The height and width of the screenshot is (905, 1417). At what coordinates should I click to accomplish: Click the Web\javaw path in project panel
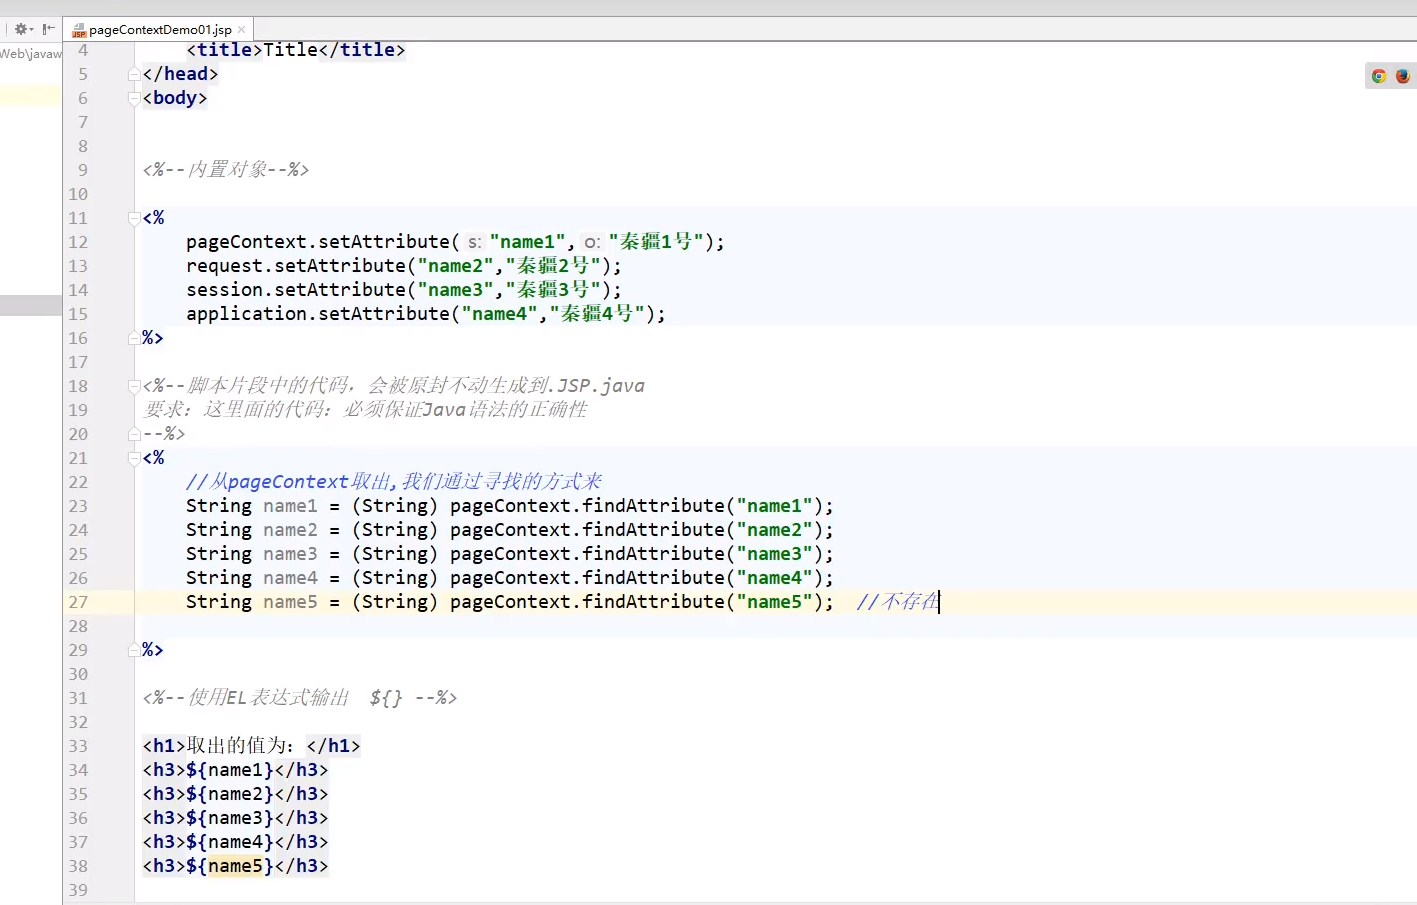pos(31,54)
